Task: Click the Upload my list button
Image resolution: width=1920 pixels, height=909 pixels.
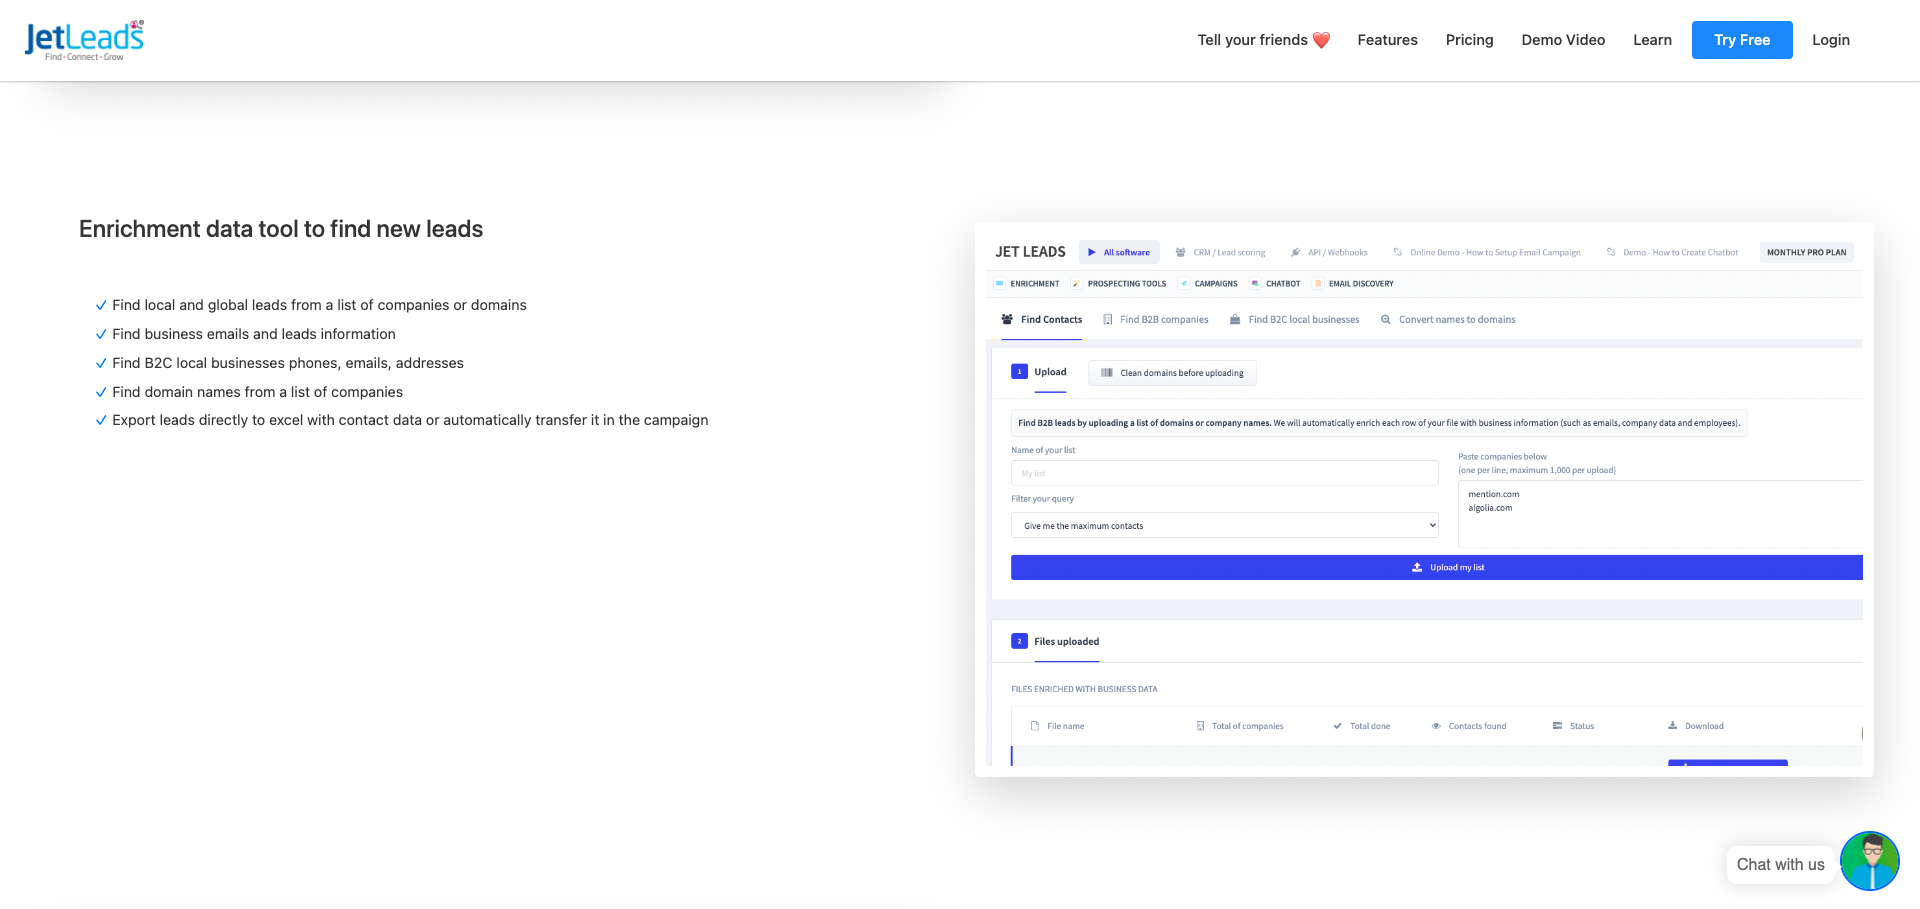Action: click(1436, 567)
